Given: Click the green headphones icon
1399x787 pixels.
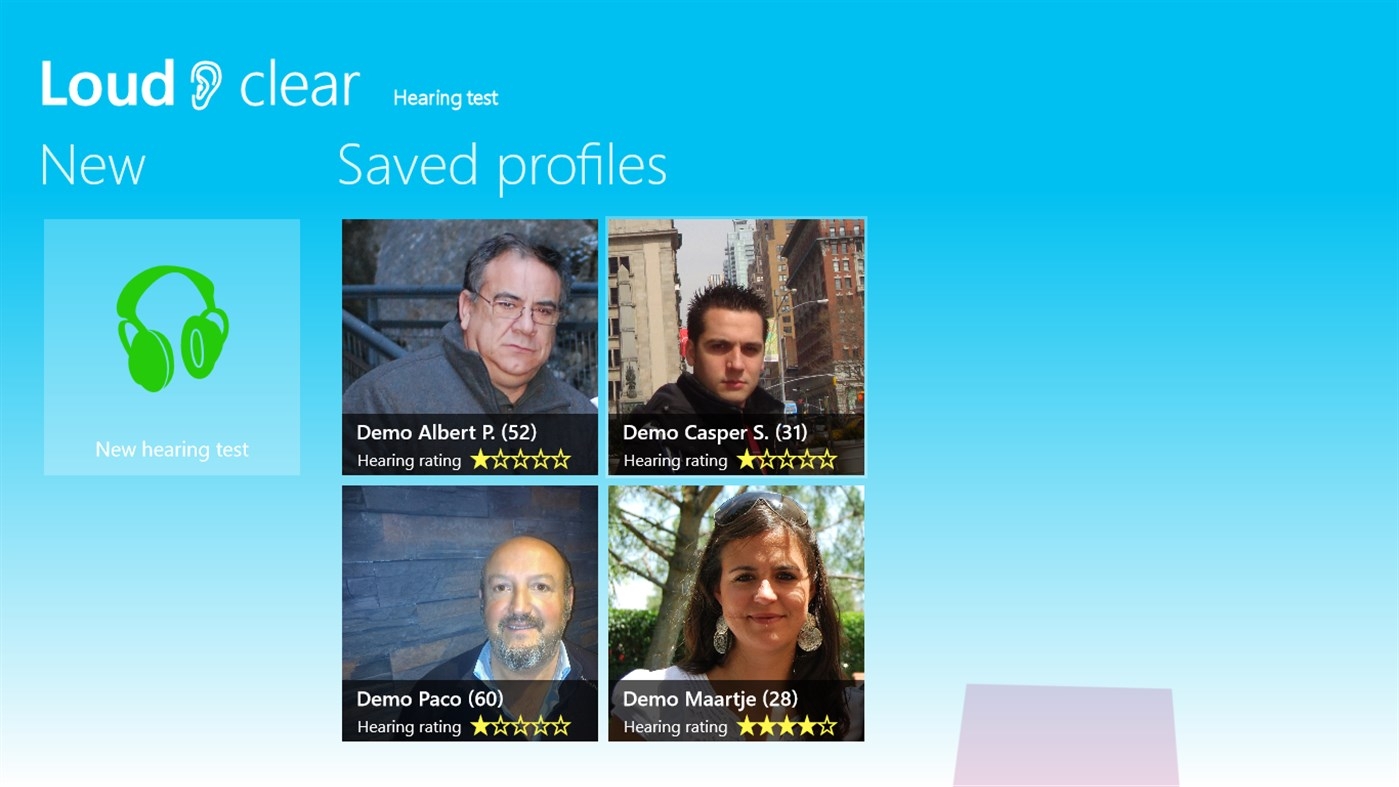Looking at the screenshot, I should click(172, 328).
